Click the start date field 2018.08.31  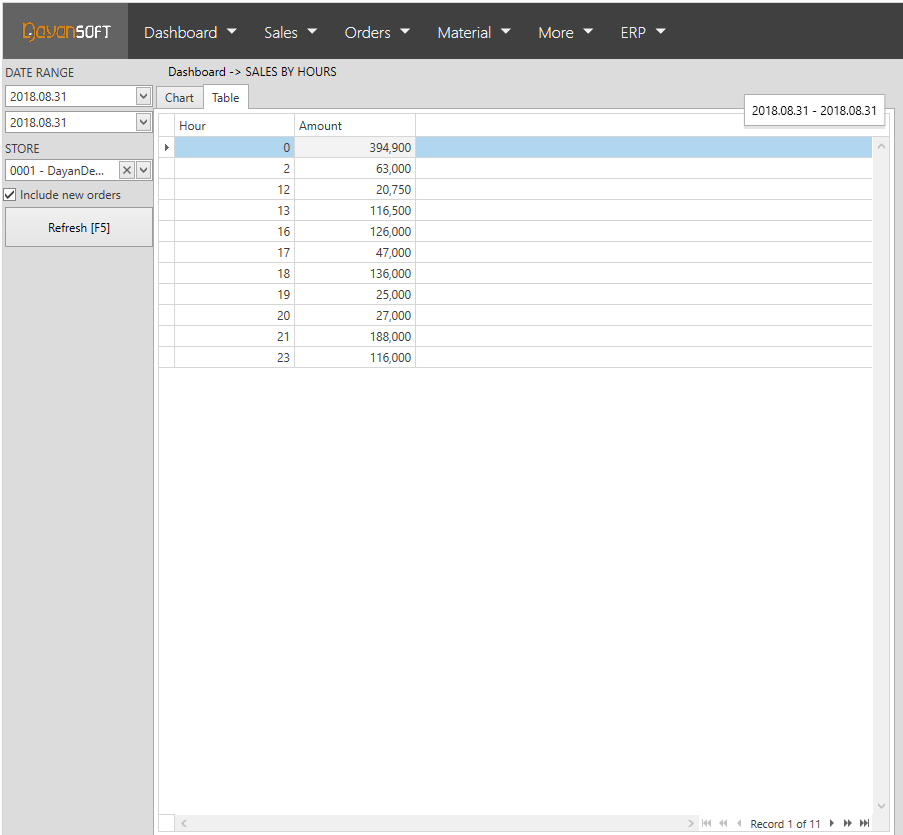point(71,96)
